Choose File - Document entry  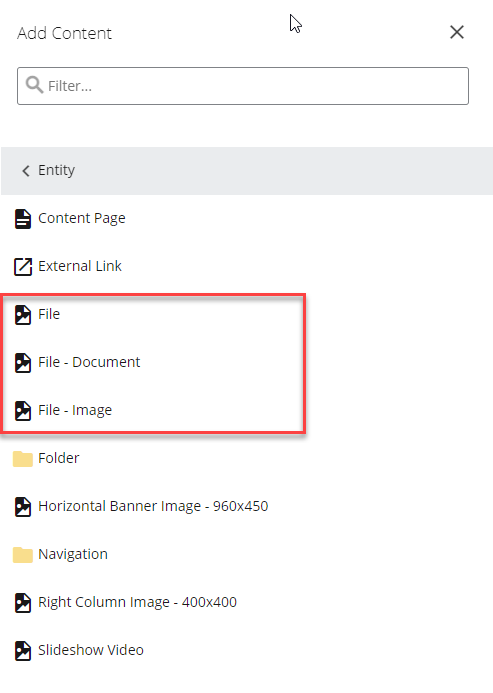click(x=89, y=362)
